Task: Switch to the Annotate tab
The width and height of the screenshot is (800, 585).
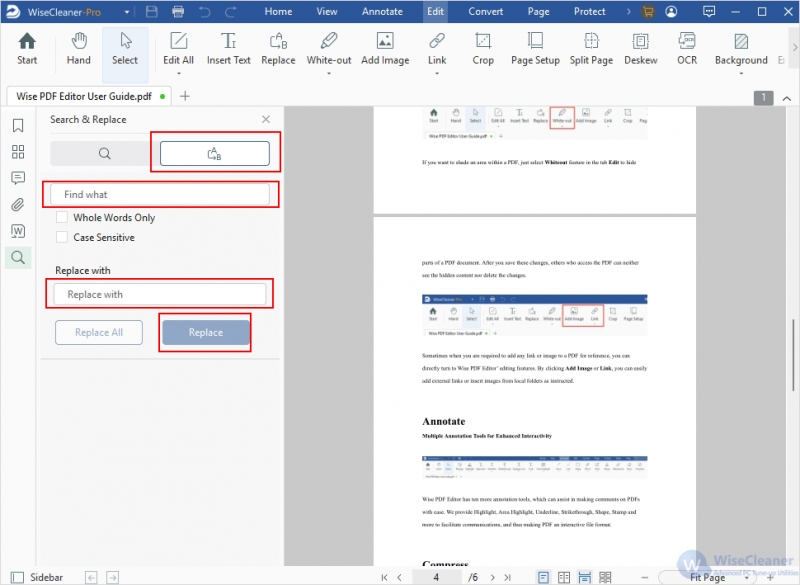Action: coord(382,12)
